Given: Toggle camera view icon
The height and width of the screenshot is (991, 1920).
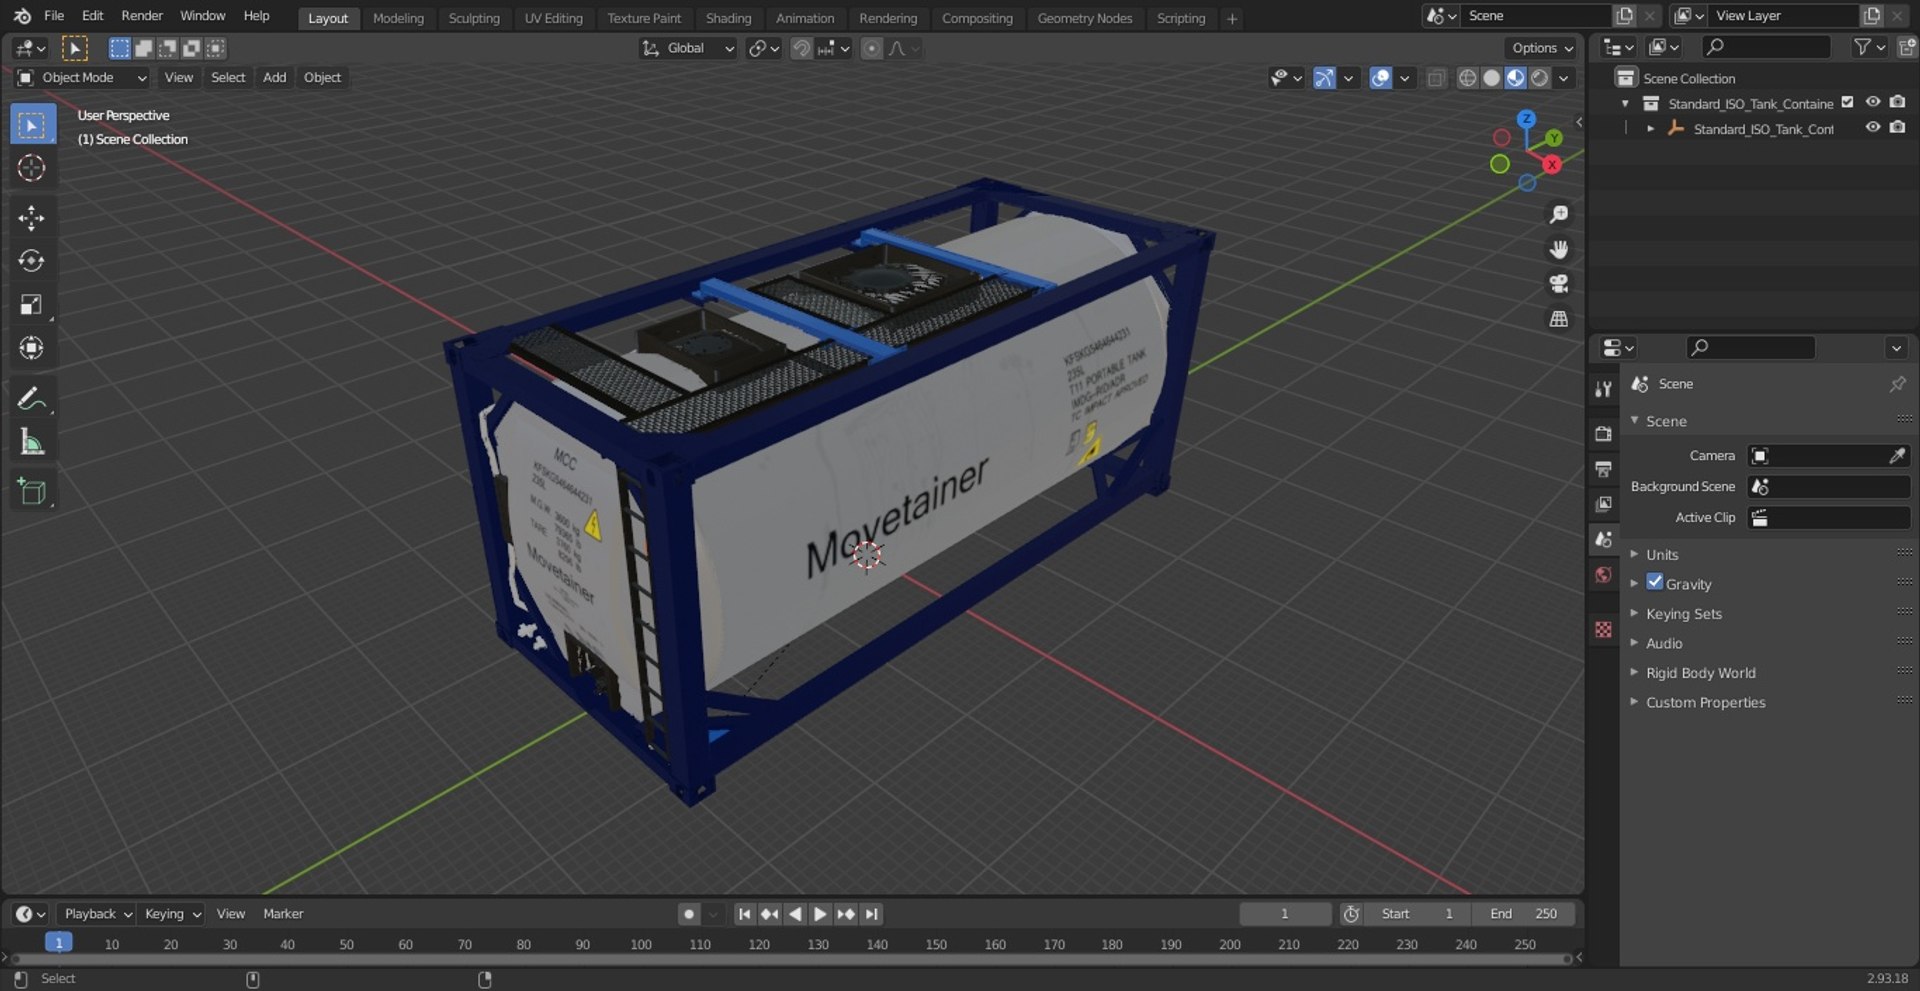Looking at the screenshot, I should [1558, 284].
